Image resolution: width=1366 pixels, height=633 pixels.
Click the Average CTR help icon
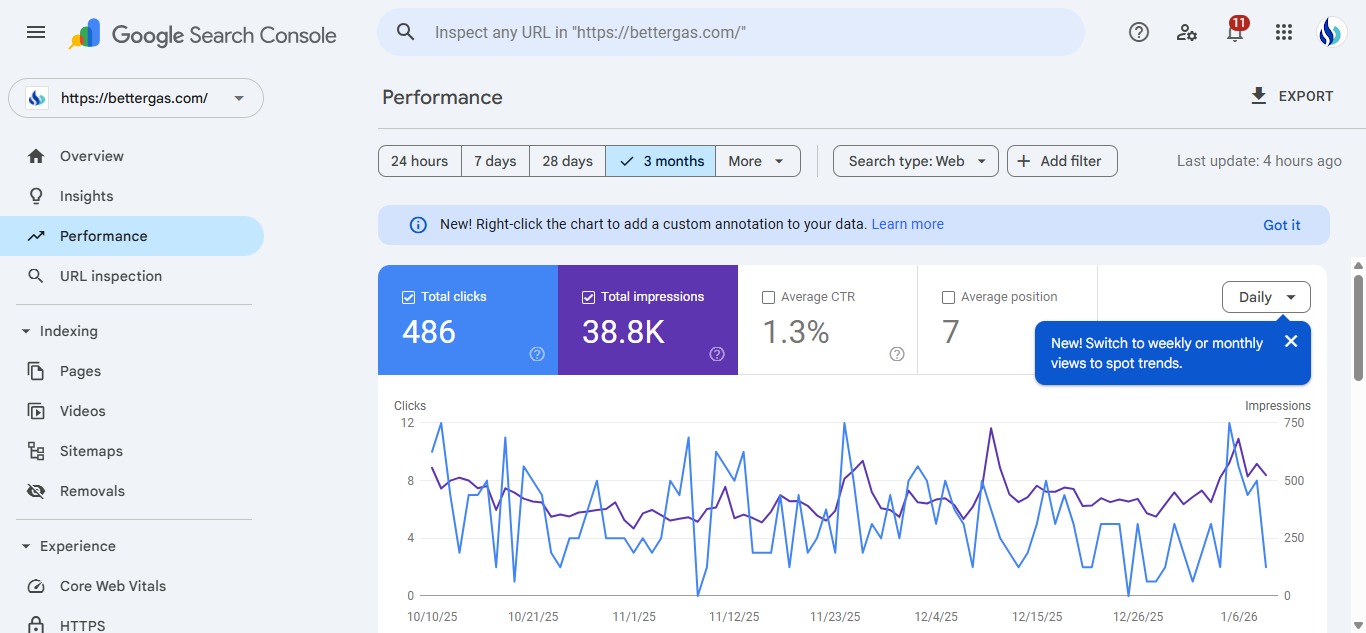(x=897, y=354)
